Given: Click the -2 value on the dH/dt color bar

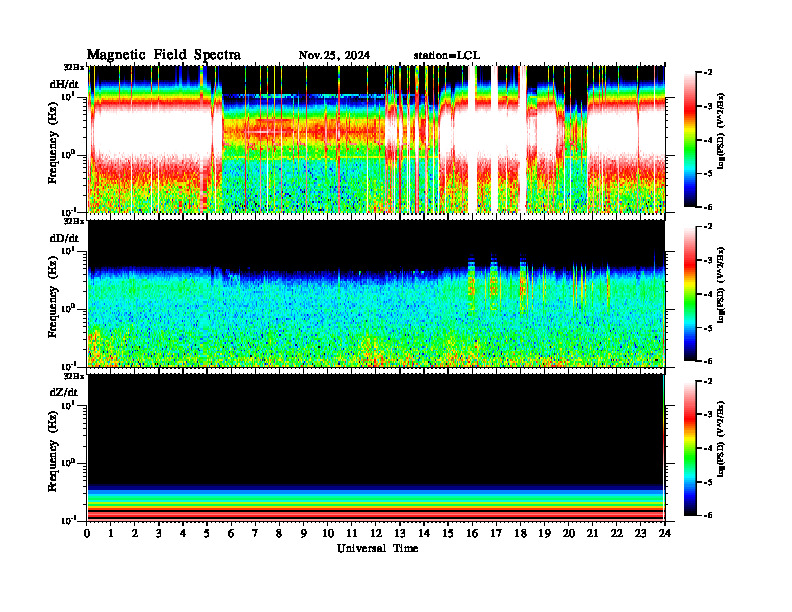Looking at the screenshot, I should [708, 73].
